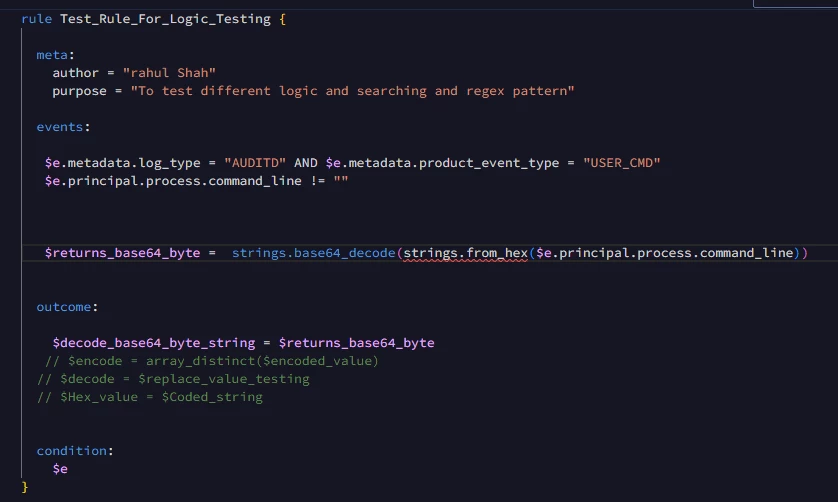Click the underlined strings.from_hex error
Viewport: 838px width, 502px height.
point(465,253)
